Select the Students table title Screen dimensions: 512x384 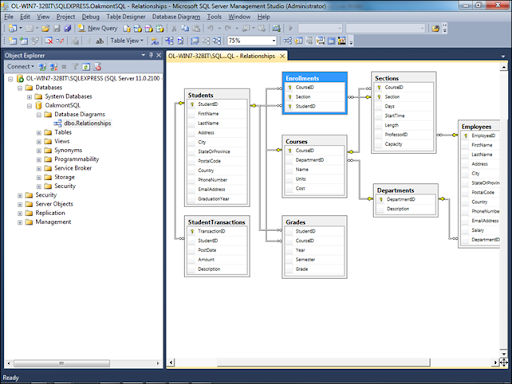pos(200,95)
